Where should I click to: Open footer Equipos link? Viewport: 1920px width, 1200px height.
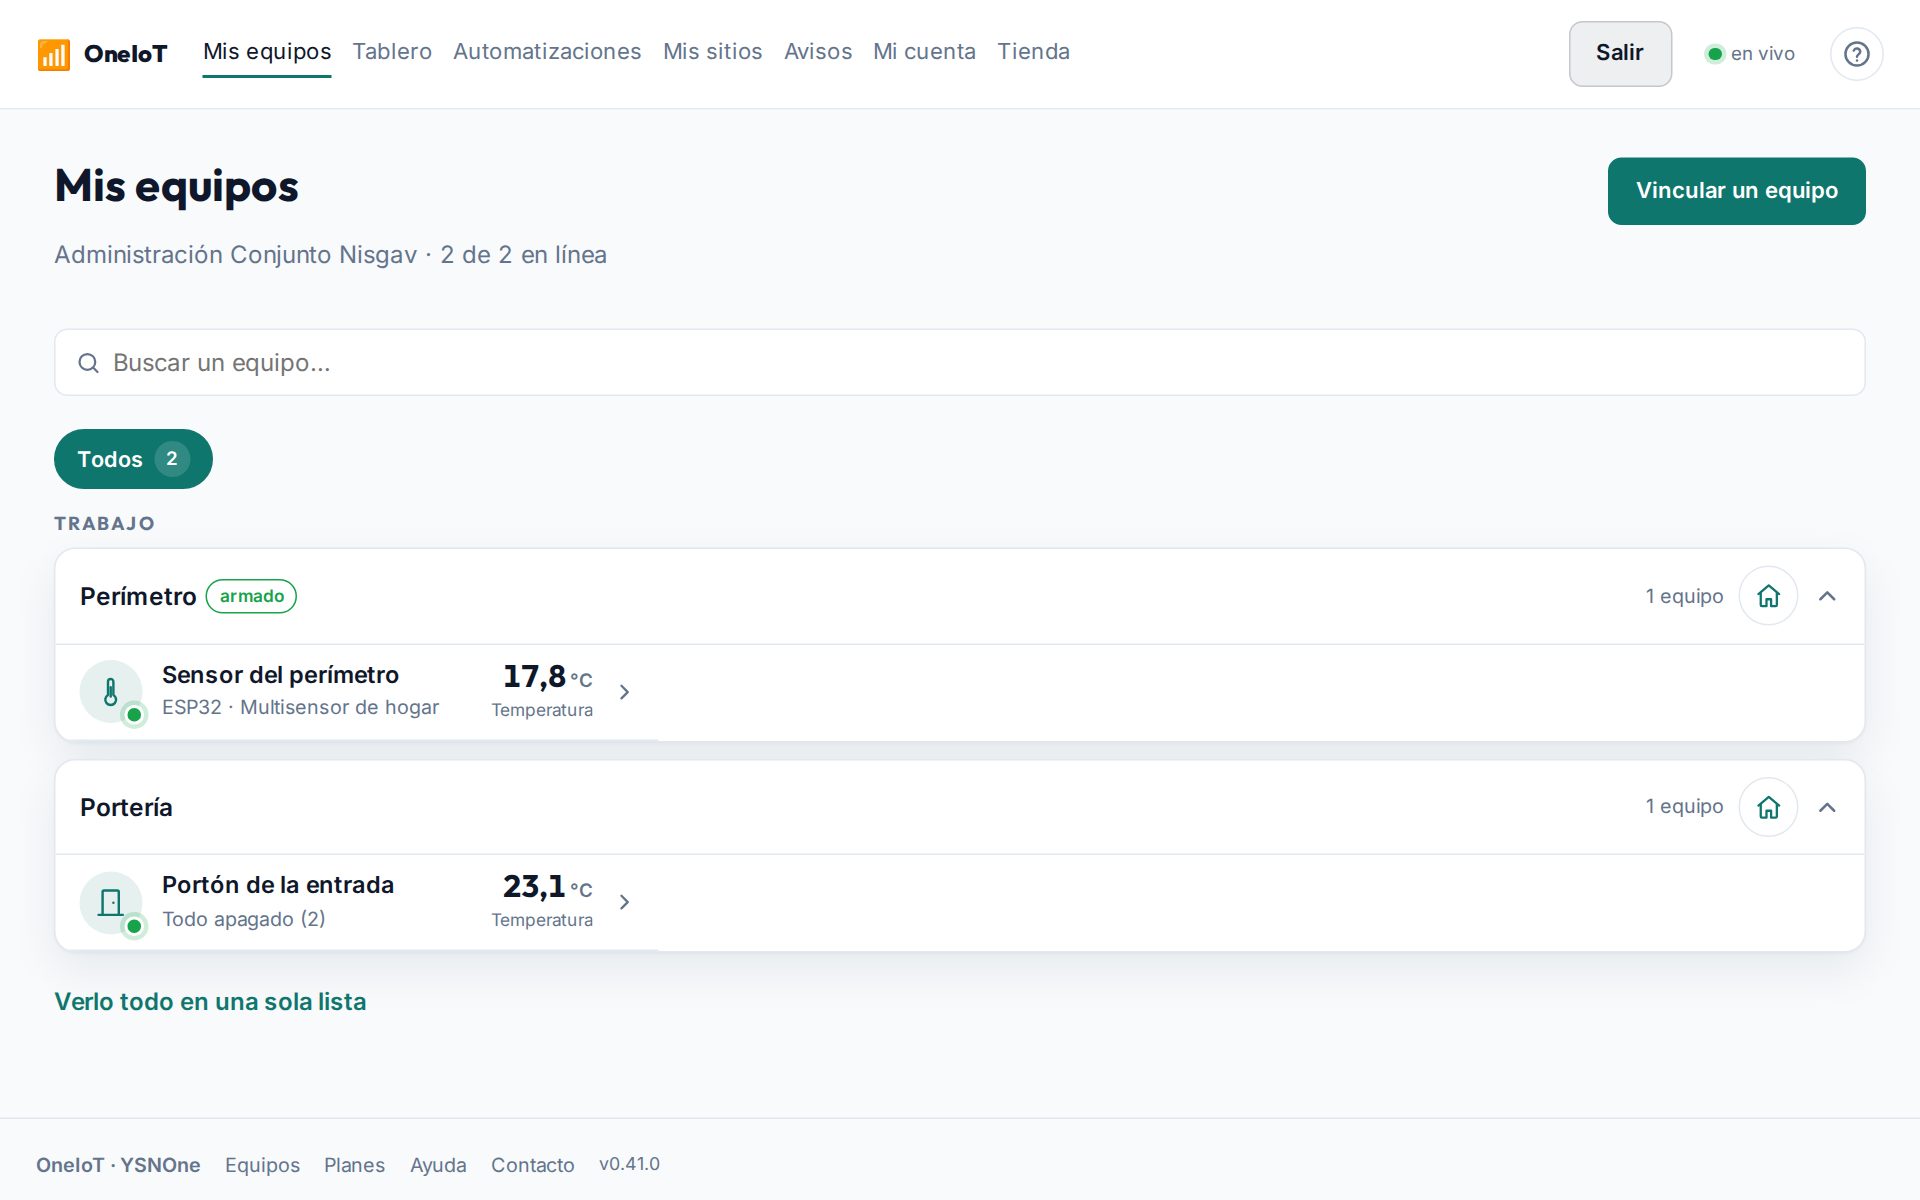pyautogui.click(x=262, y=1165)
